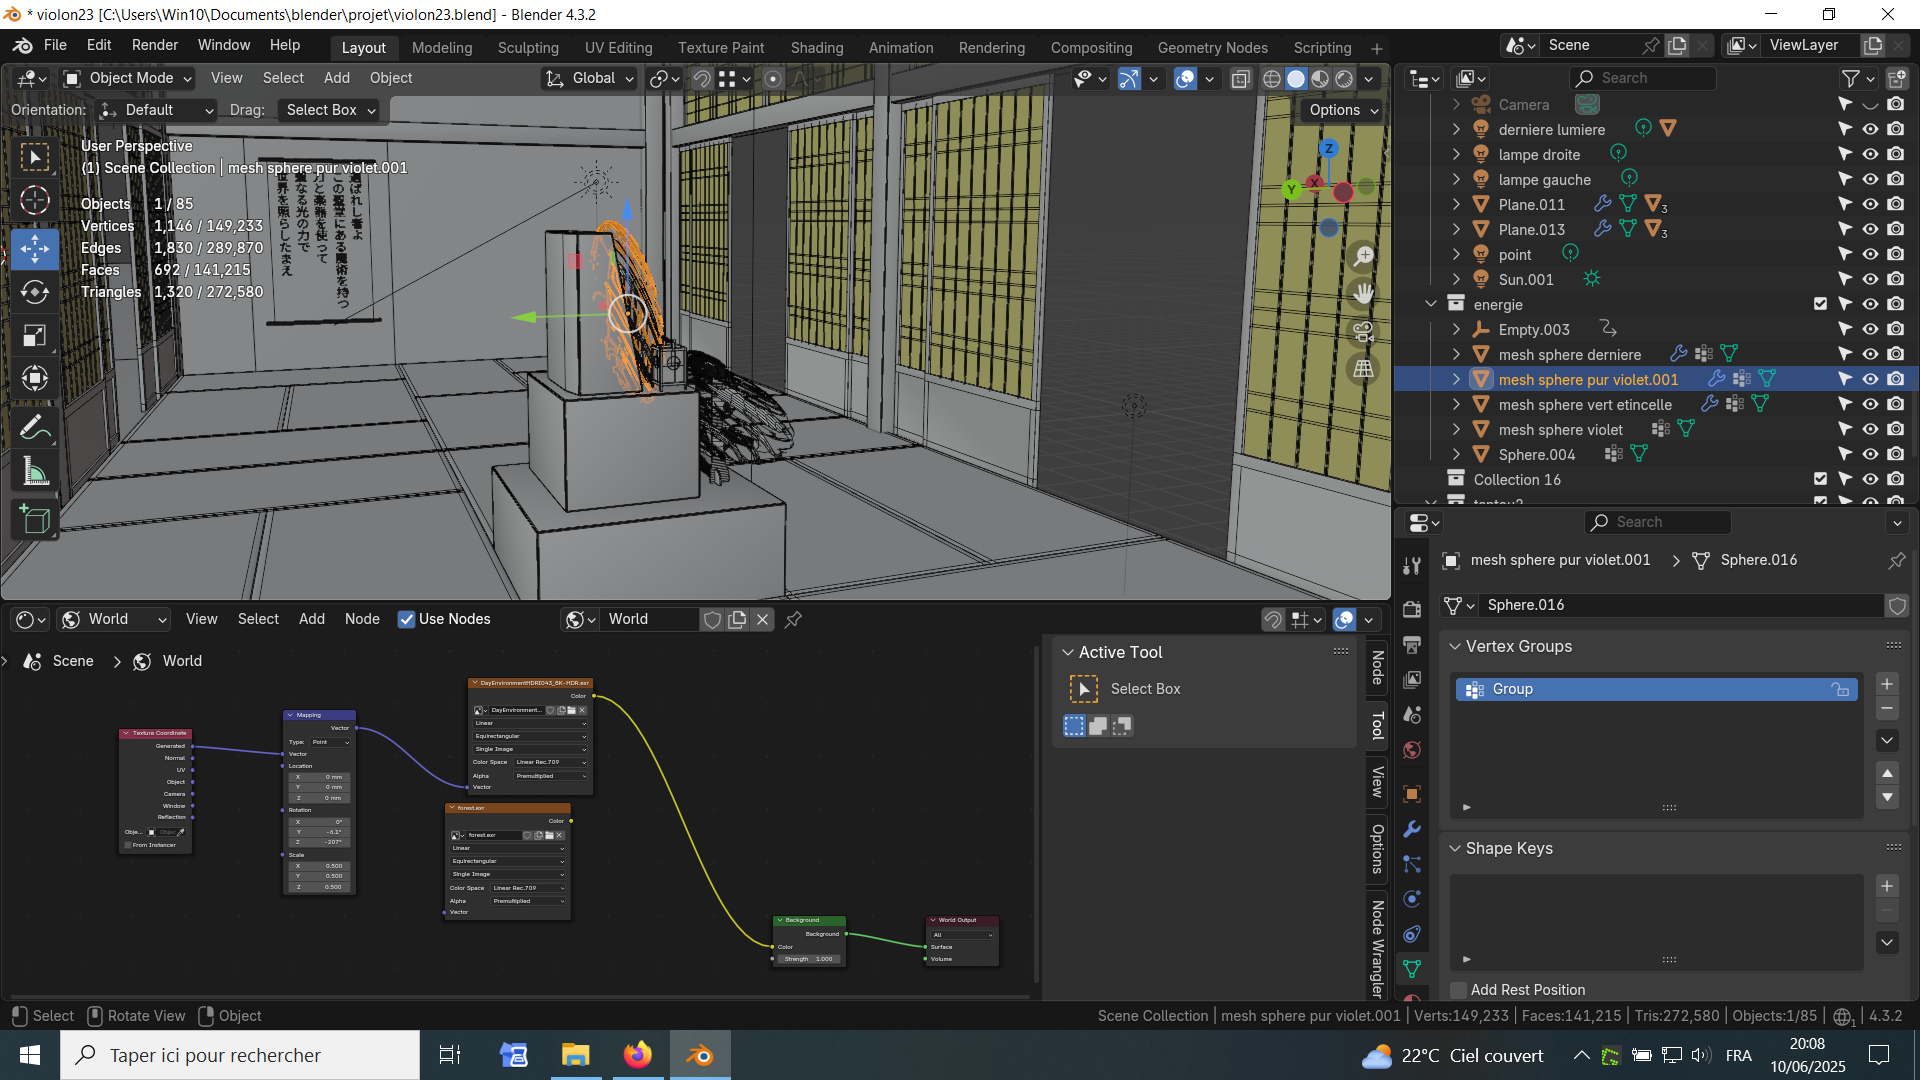Open the Object Mode dropdown
Image resolution: width=1920 pixels, height=1080 pixels.
pos(128,78)
